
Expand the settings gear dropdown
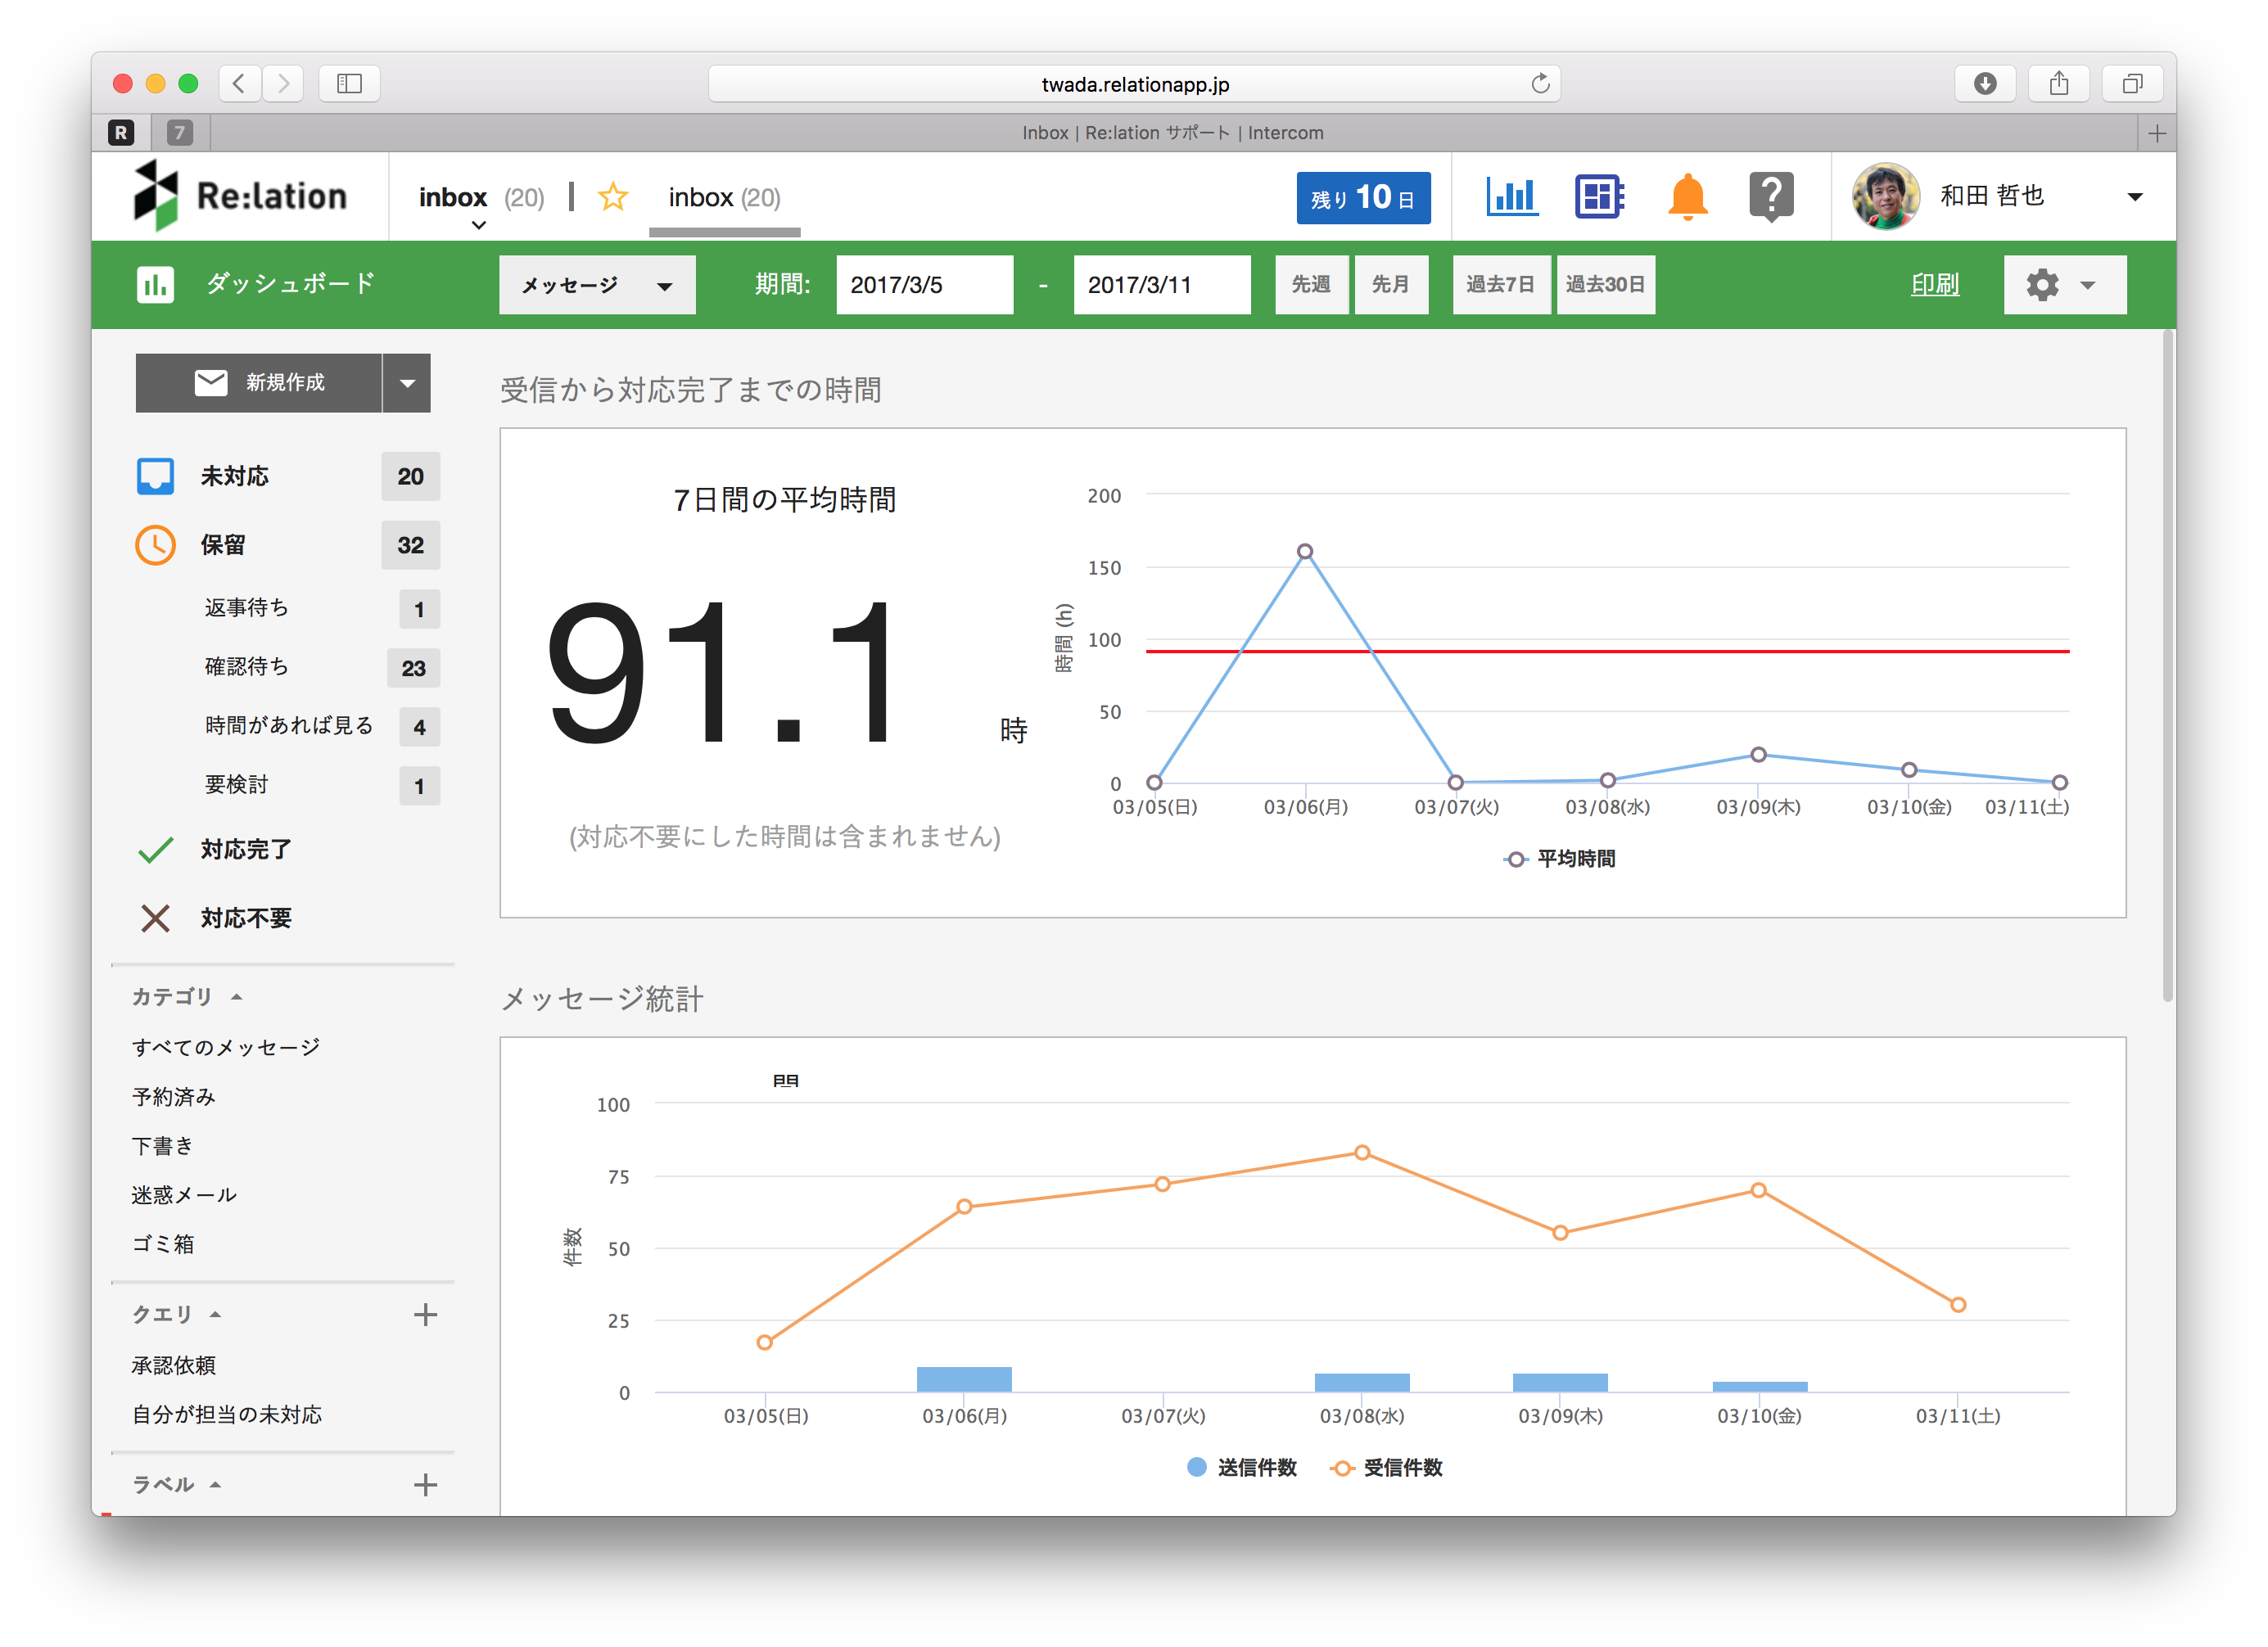pyautogui.click(x=2063, y=285)
